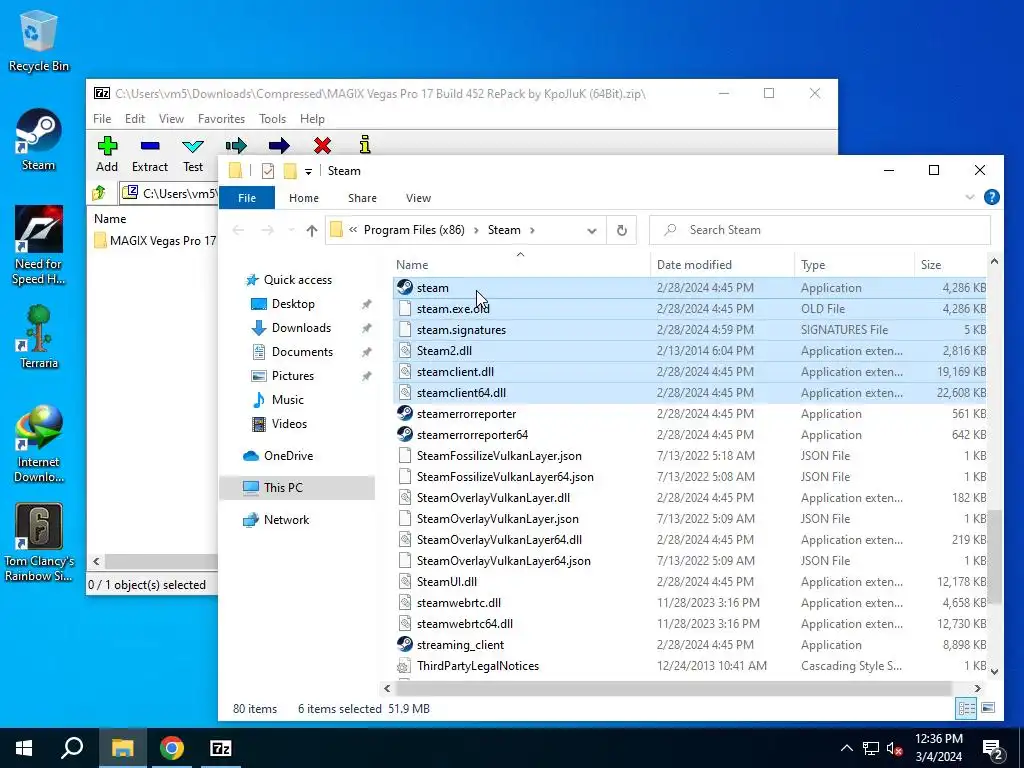
Task: Open Windows Start menu
Action: pyautogui.click(x=24, y=748)
